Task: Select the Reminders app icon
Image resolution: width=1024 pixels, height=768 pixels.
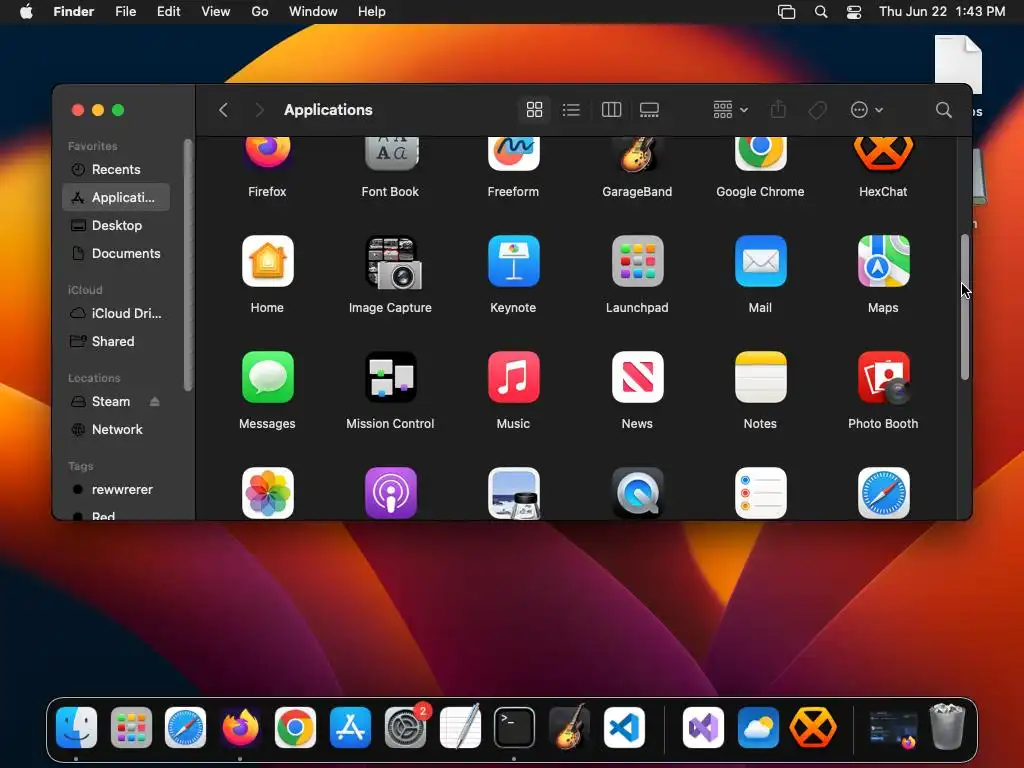Action: [x=760, y=493]
